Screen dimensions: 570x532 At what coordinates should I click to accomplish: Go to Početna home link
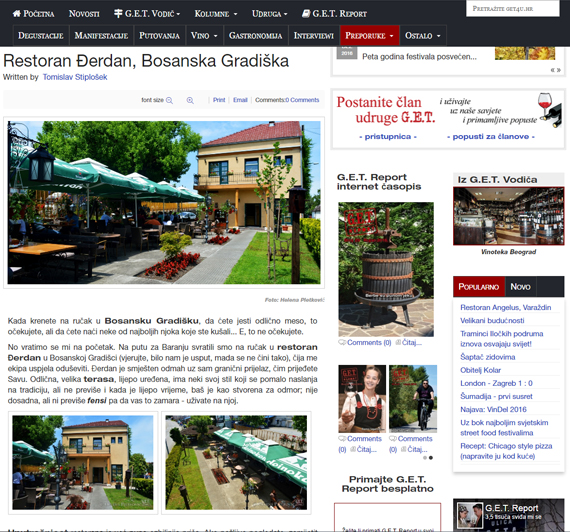(x=33, y=14)
